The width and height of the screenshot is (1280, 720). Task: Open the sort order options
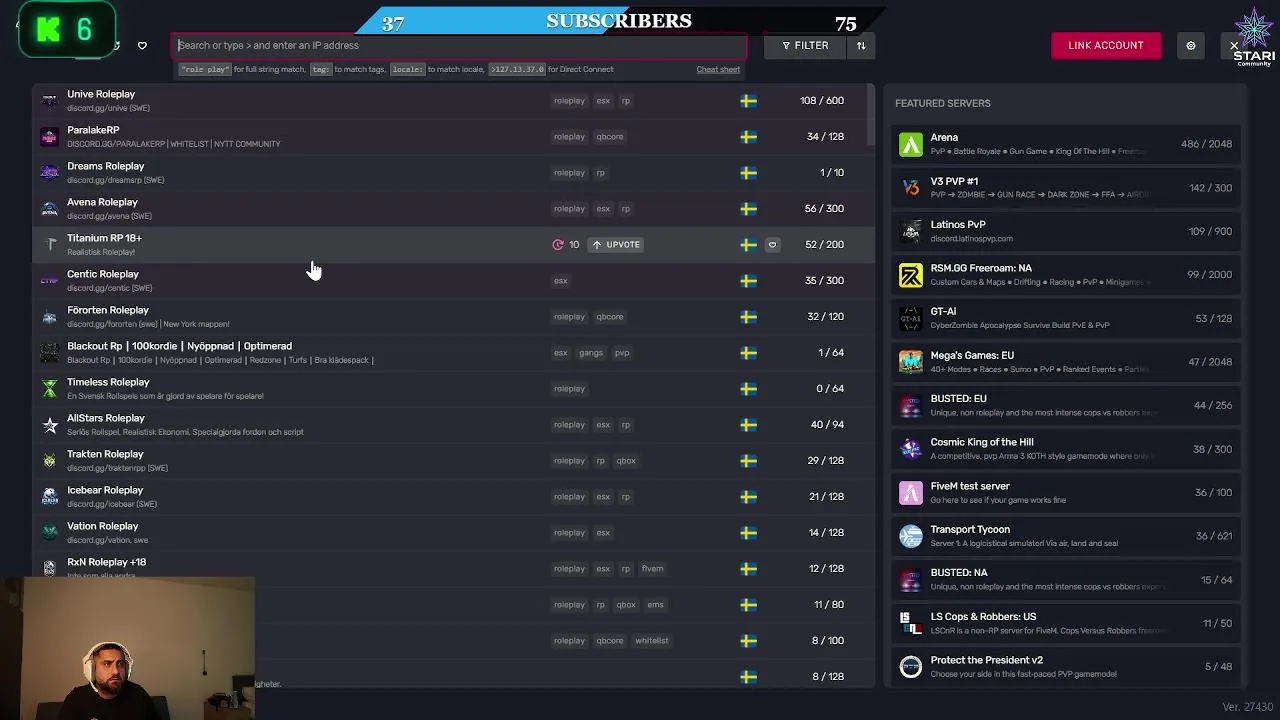[860, 45]
